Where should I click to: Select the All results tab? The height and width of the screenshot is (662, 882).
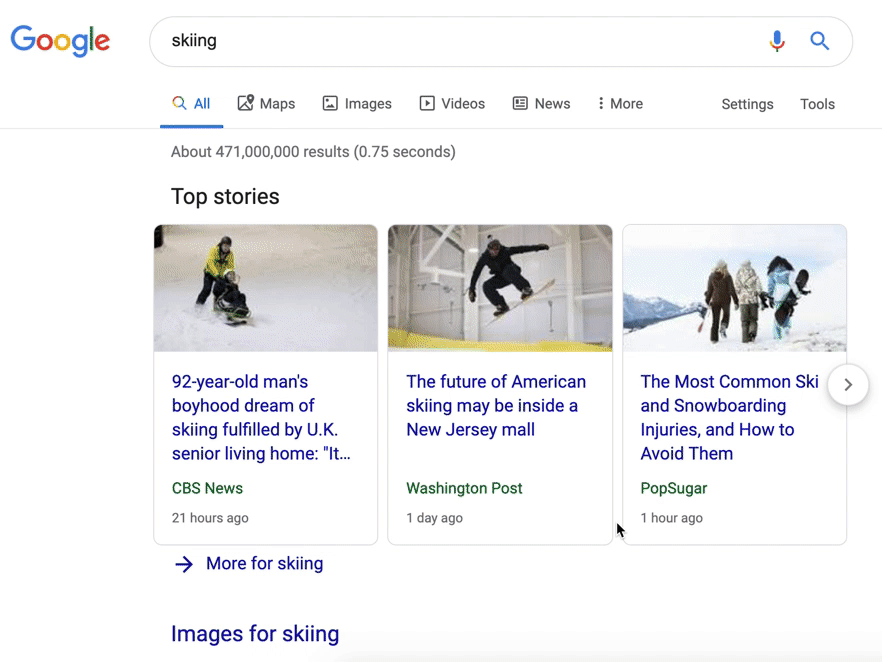(x=191, y=103)
